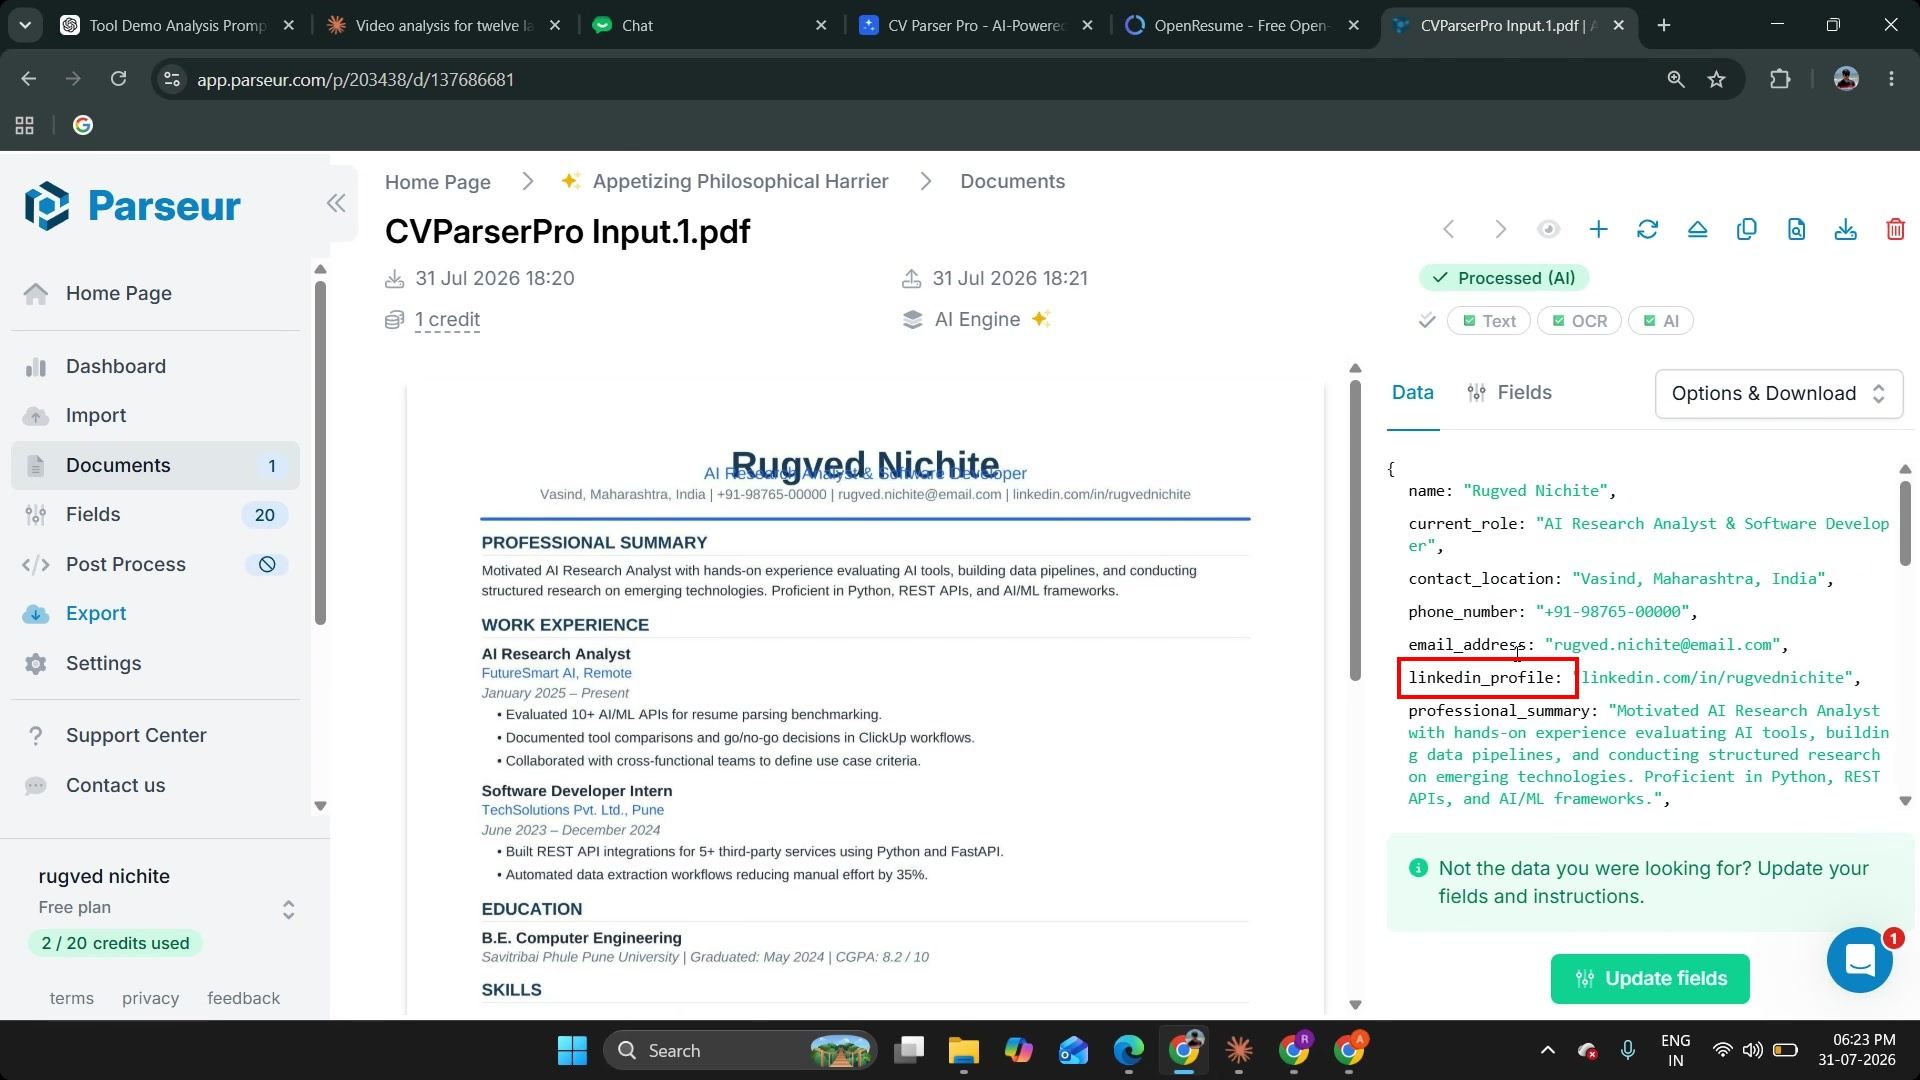Click the 1 credit link
This screenshot has width=1920, height=1080.
(x=447, y=320)
